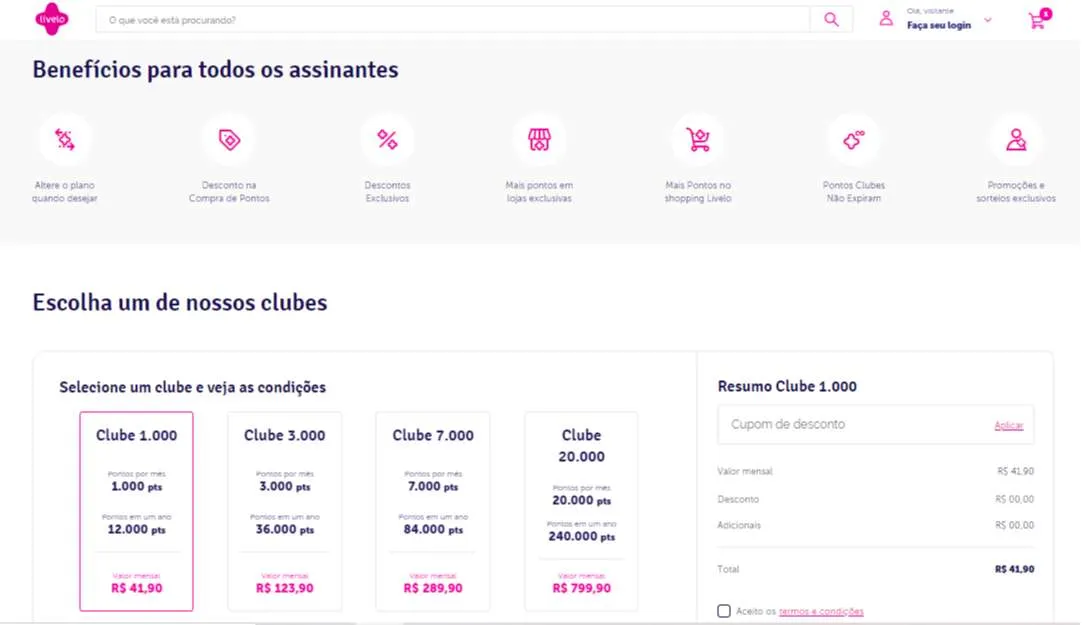Viewport: 1082px width, 625px height.
Task: Open the 'termos e condições' link
Action: pyautogui.click(x=821, y=611)
